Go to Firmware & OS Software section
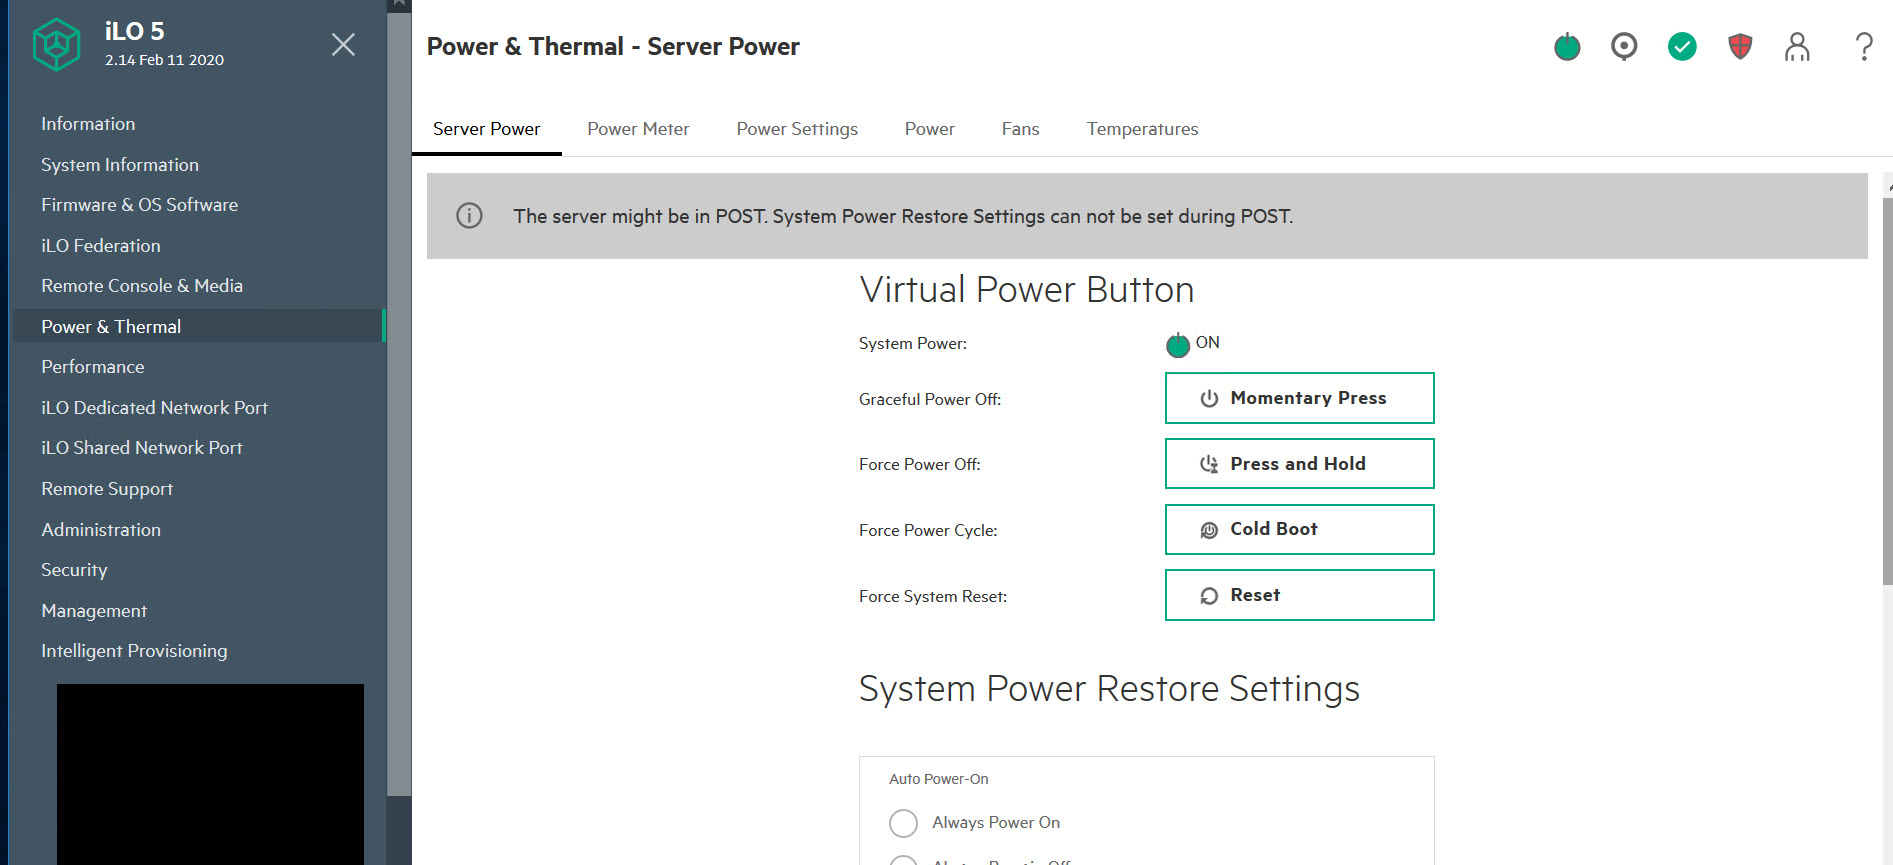The height and width of the screenshot is (865, 1893). [x=139, y=205]
